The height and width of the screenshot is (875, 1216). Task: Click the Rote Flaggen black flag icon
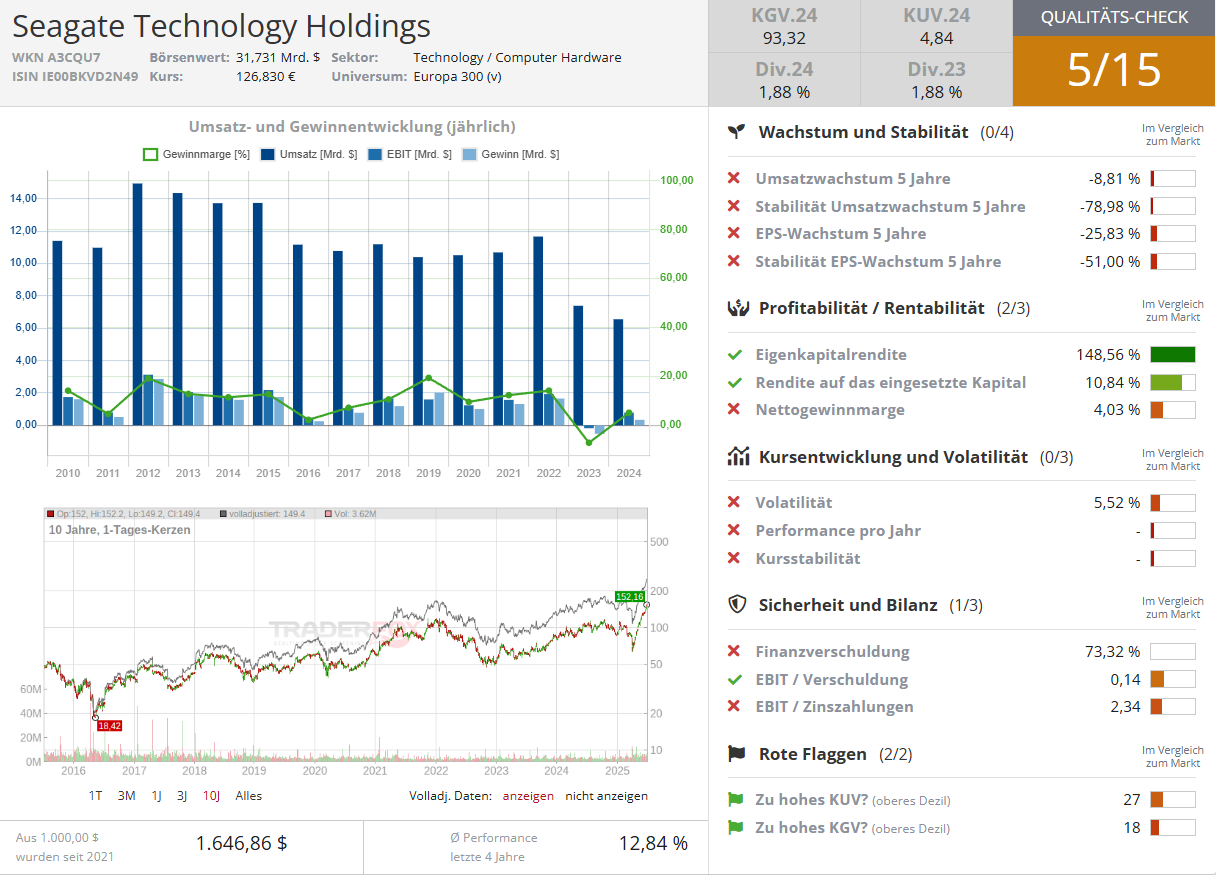[x=737, y=753]
